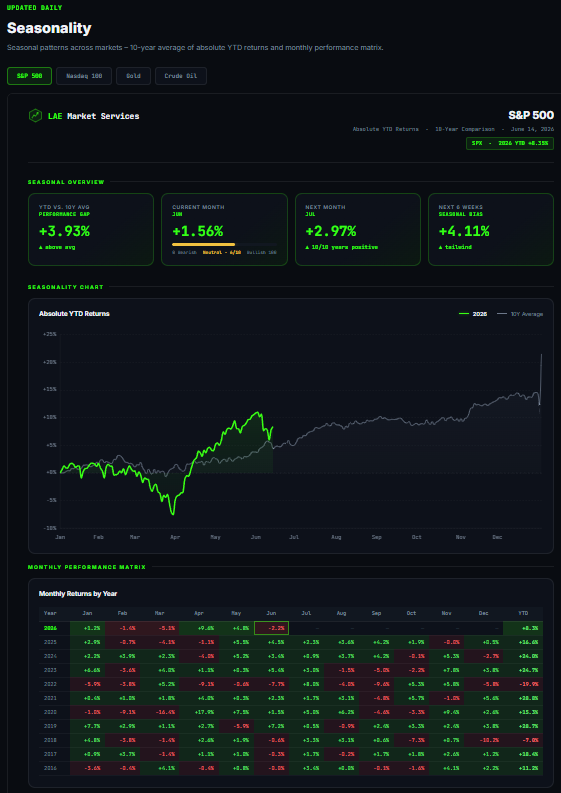
Task: Click the highlighted 2026 Jun -2.2% cell
Action: tap(271, 628)
